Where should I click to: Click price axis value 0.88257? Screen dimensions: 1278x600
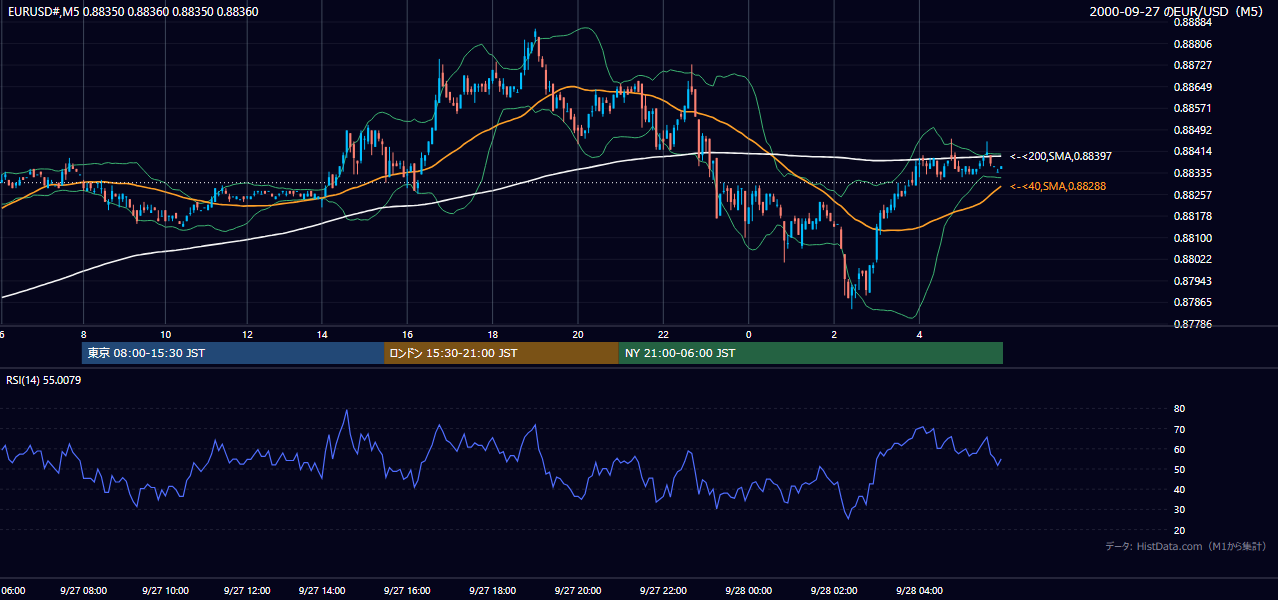[1191, 194]
